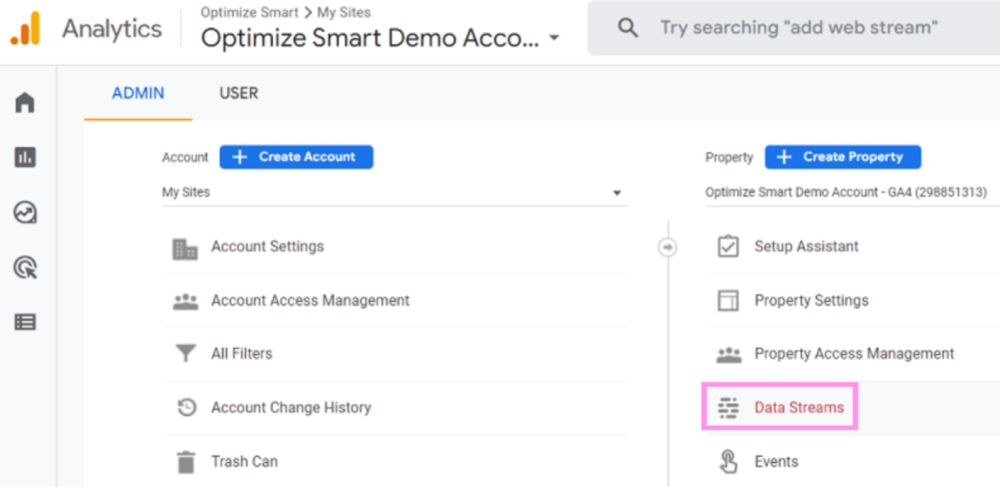Open the Explore icon in sidebar
The width and height of the screenshot is (1000, 487).
coord(25,212)
